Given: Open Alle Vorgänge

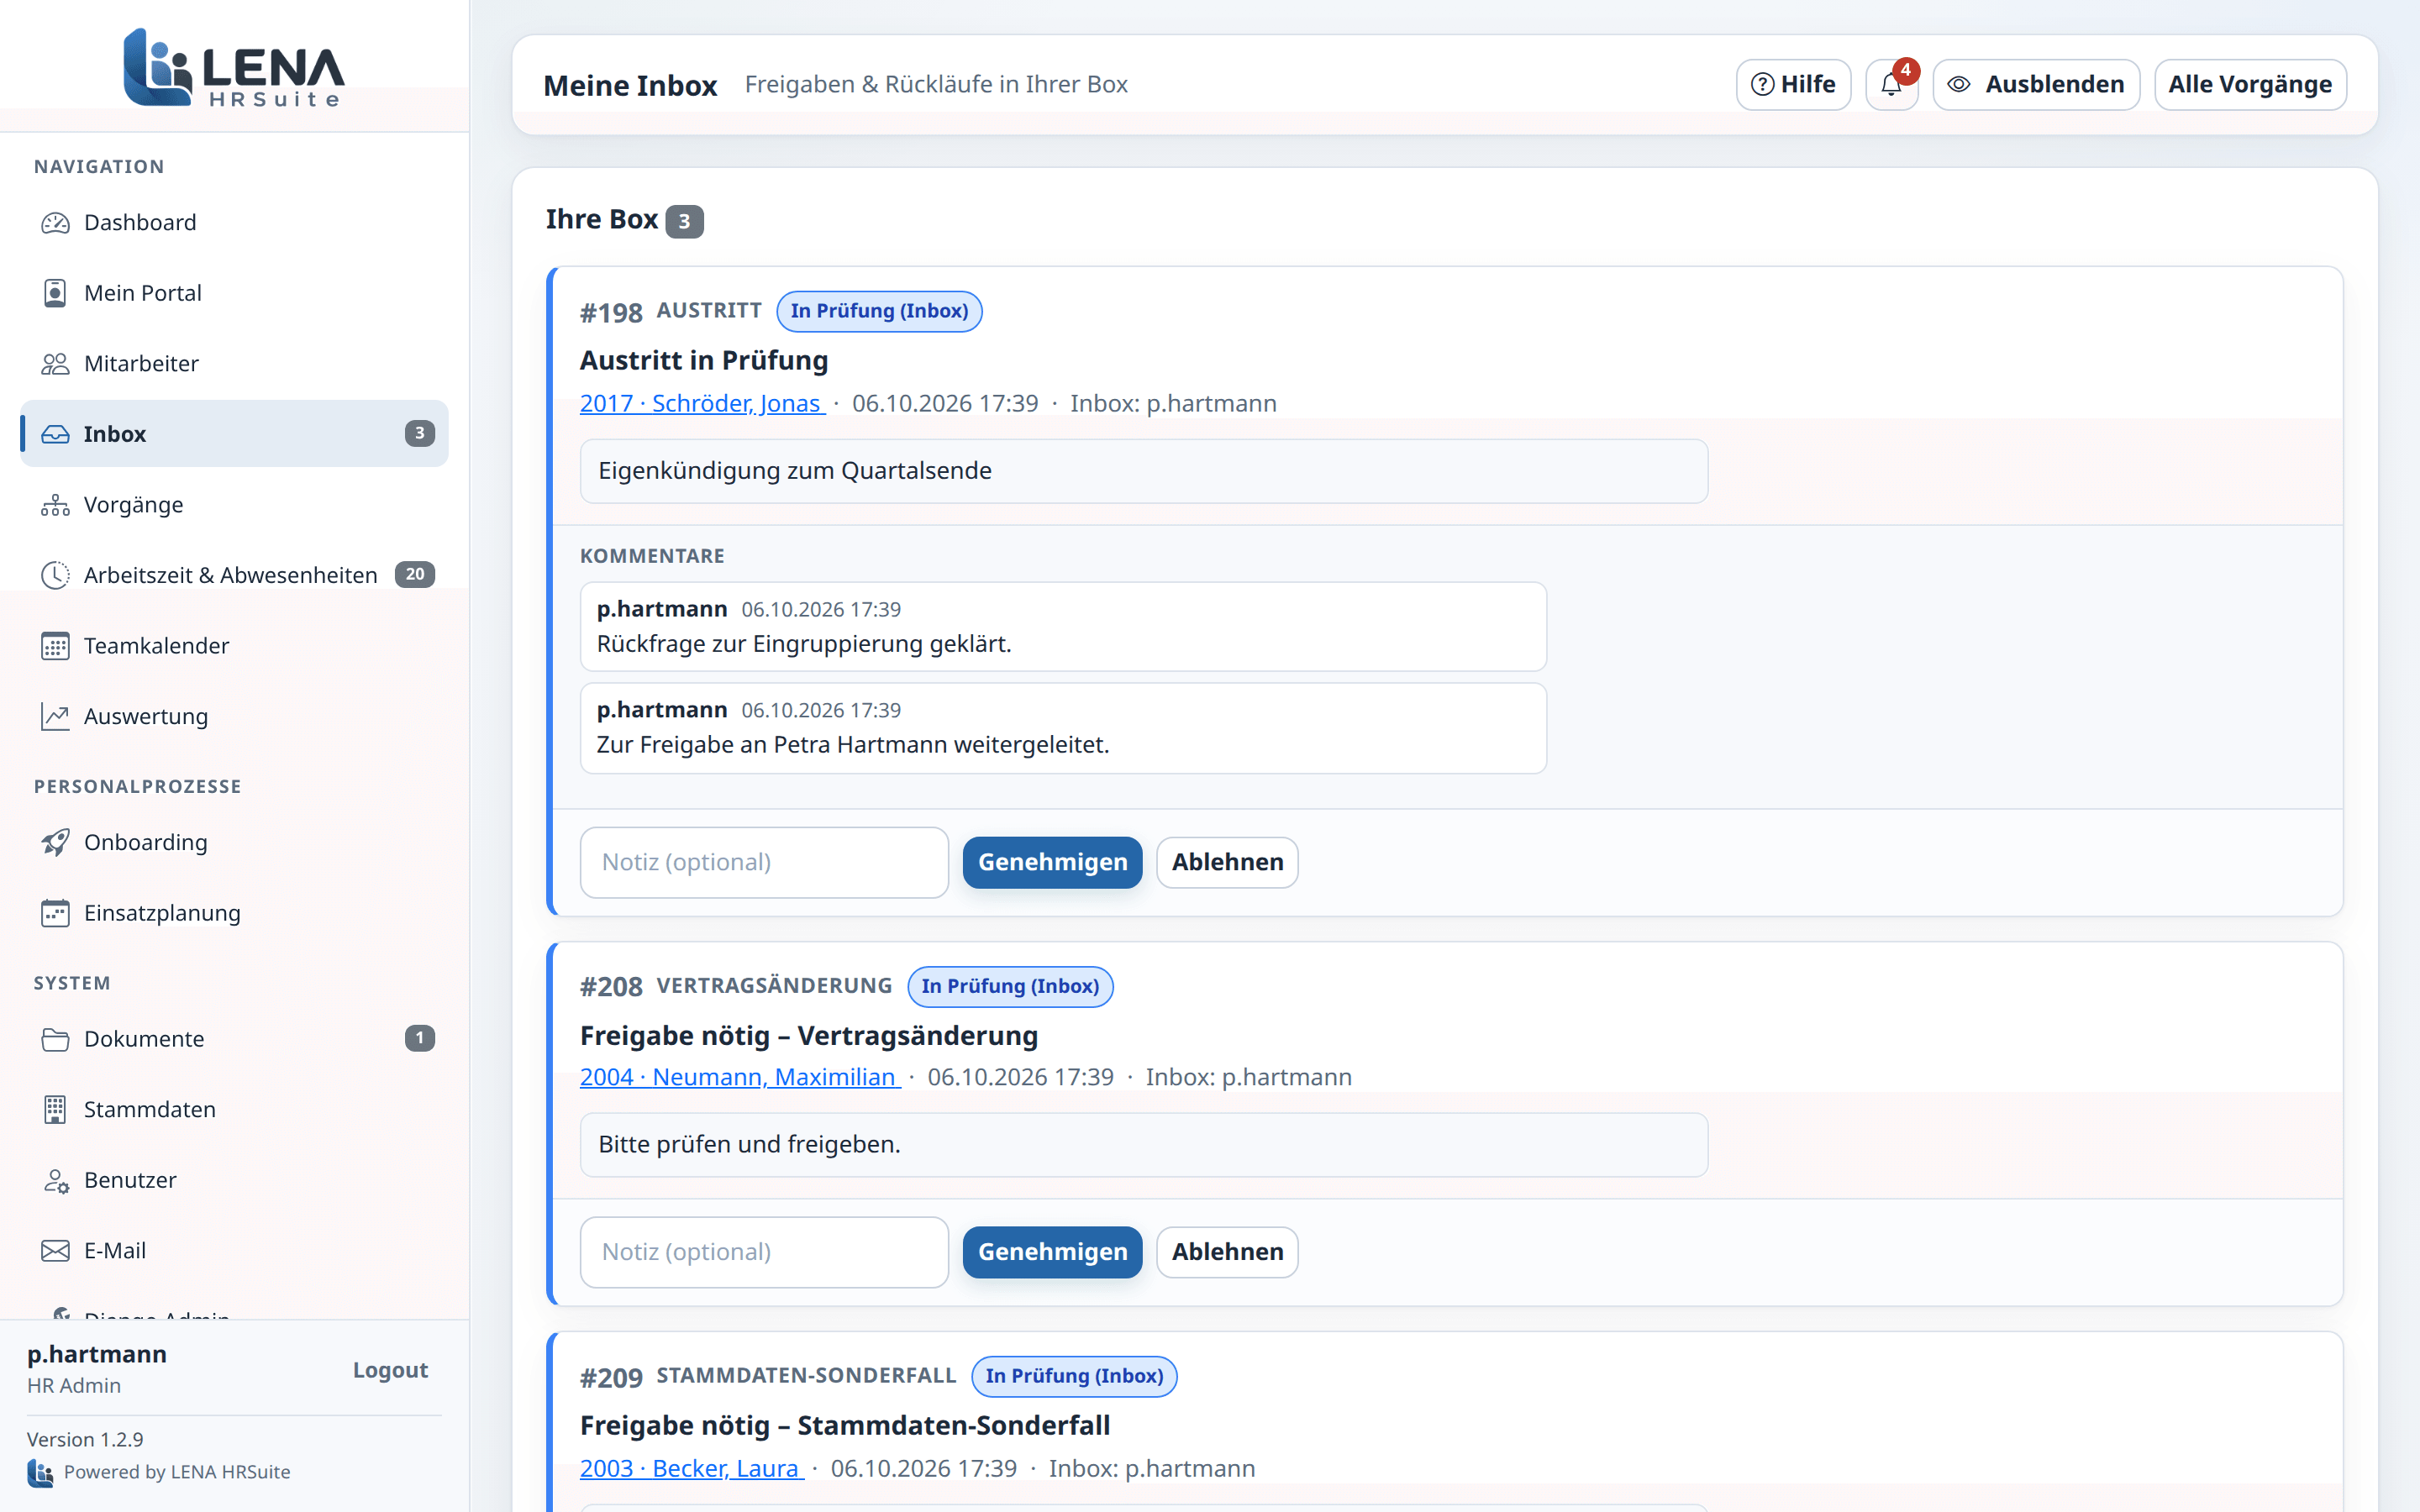Looking at the screenshot, I should [2250, 84].
